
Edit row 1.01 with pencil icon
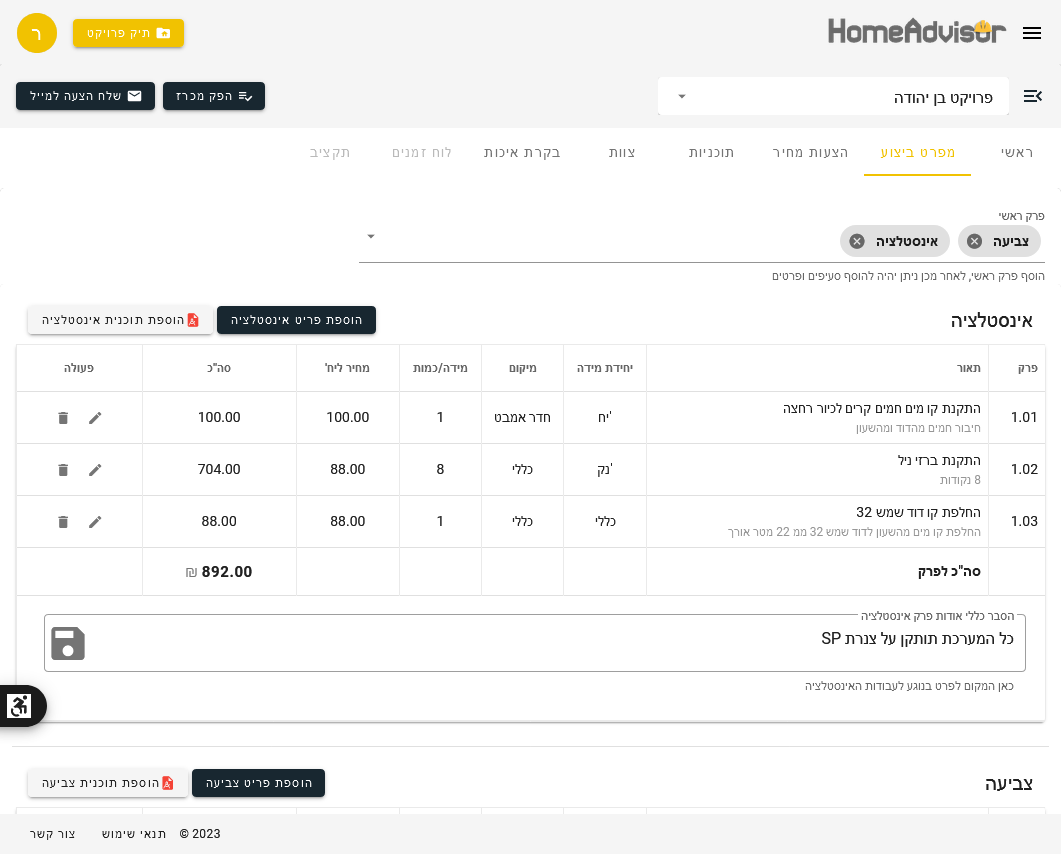95,418
